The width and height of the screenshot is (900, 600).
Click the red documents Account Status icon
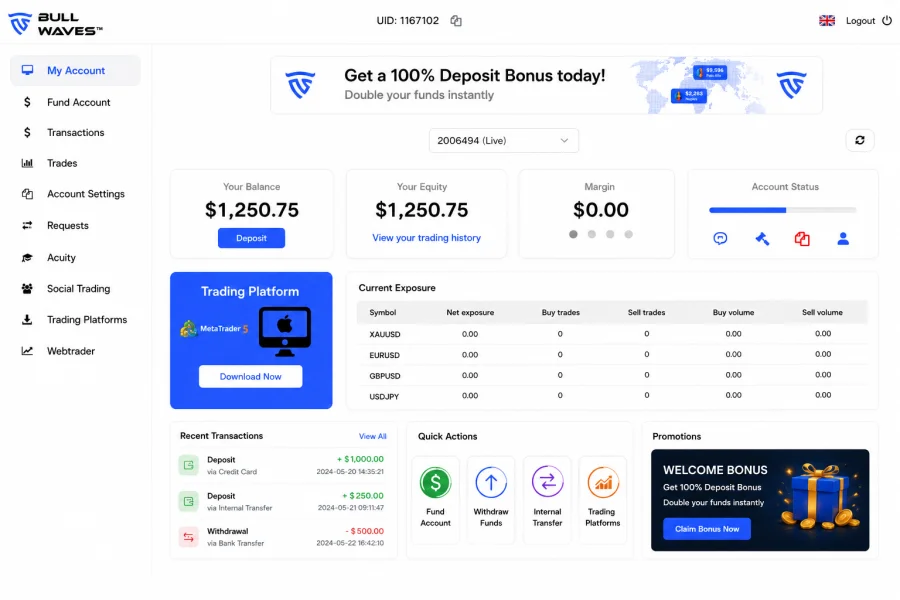pos(802,238)
